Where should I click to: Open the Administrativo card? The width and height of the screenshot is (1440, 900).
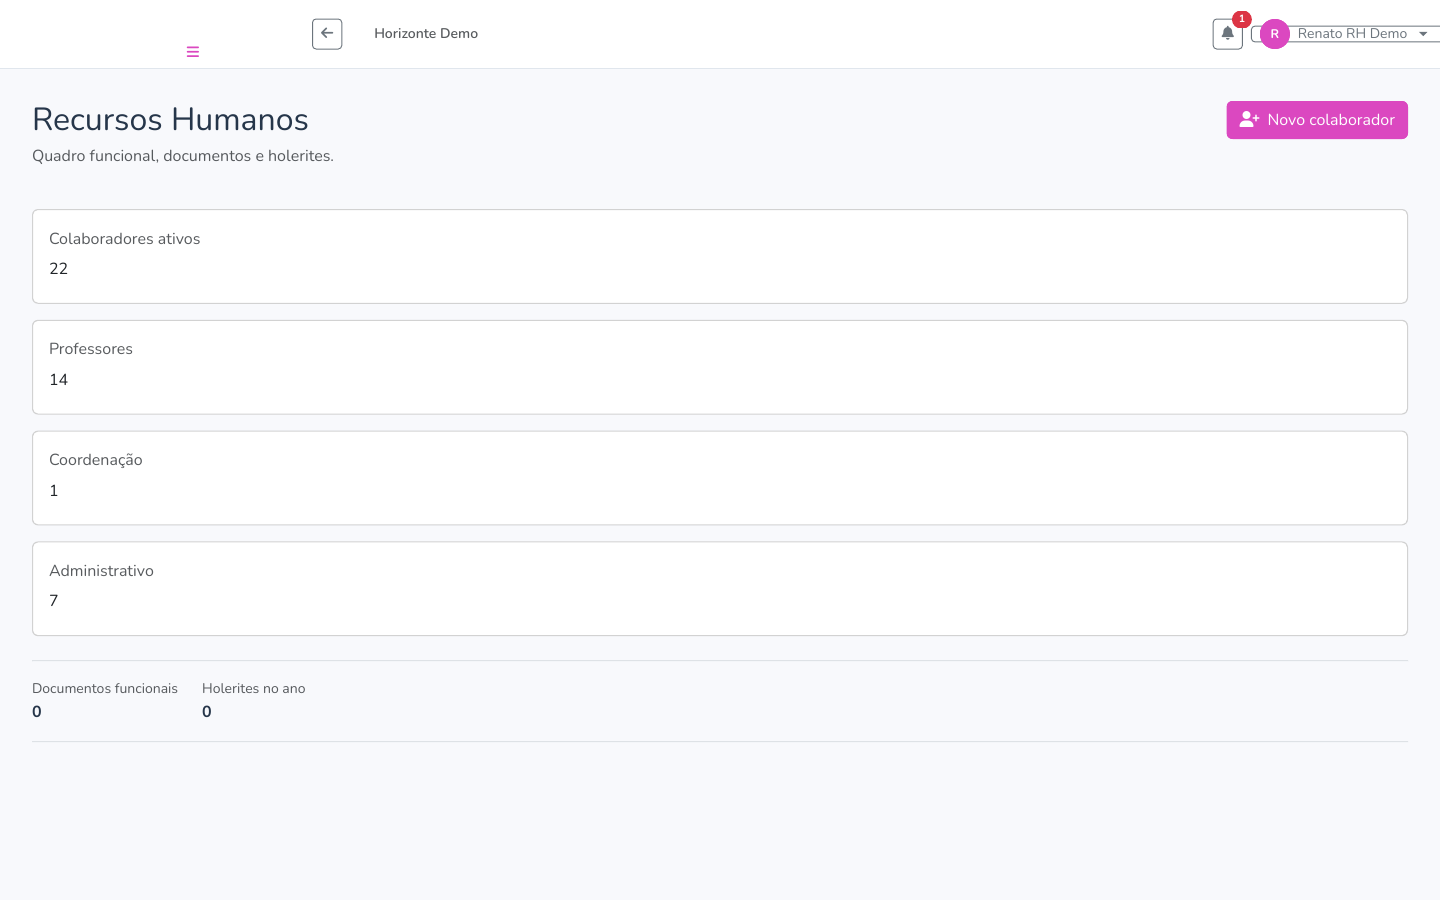720,589
